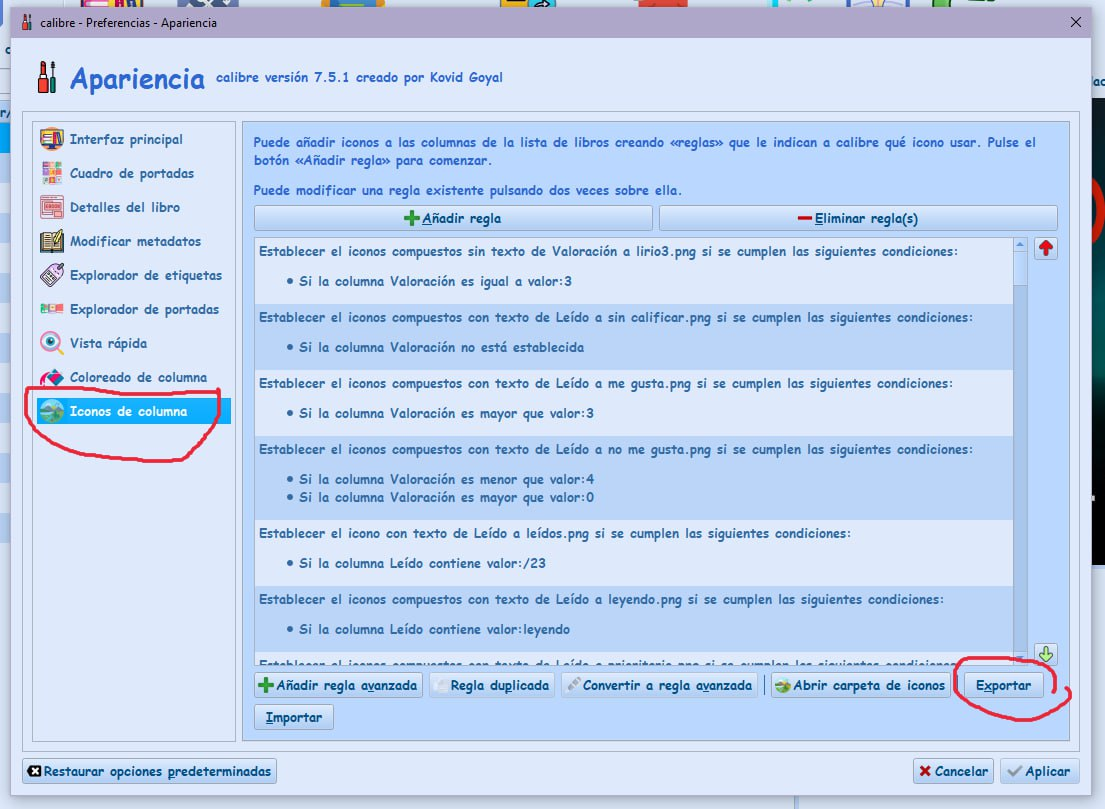Click the Vista rápida magnifier icon
Screen dimensions: 1105x809
[51, 343]
